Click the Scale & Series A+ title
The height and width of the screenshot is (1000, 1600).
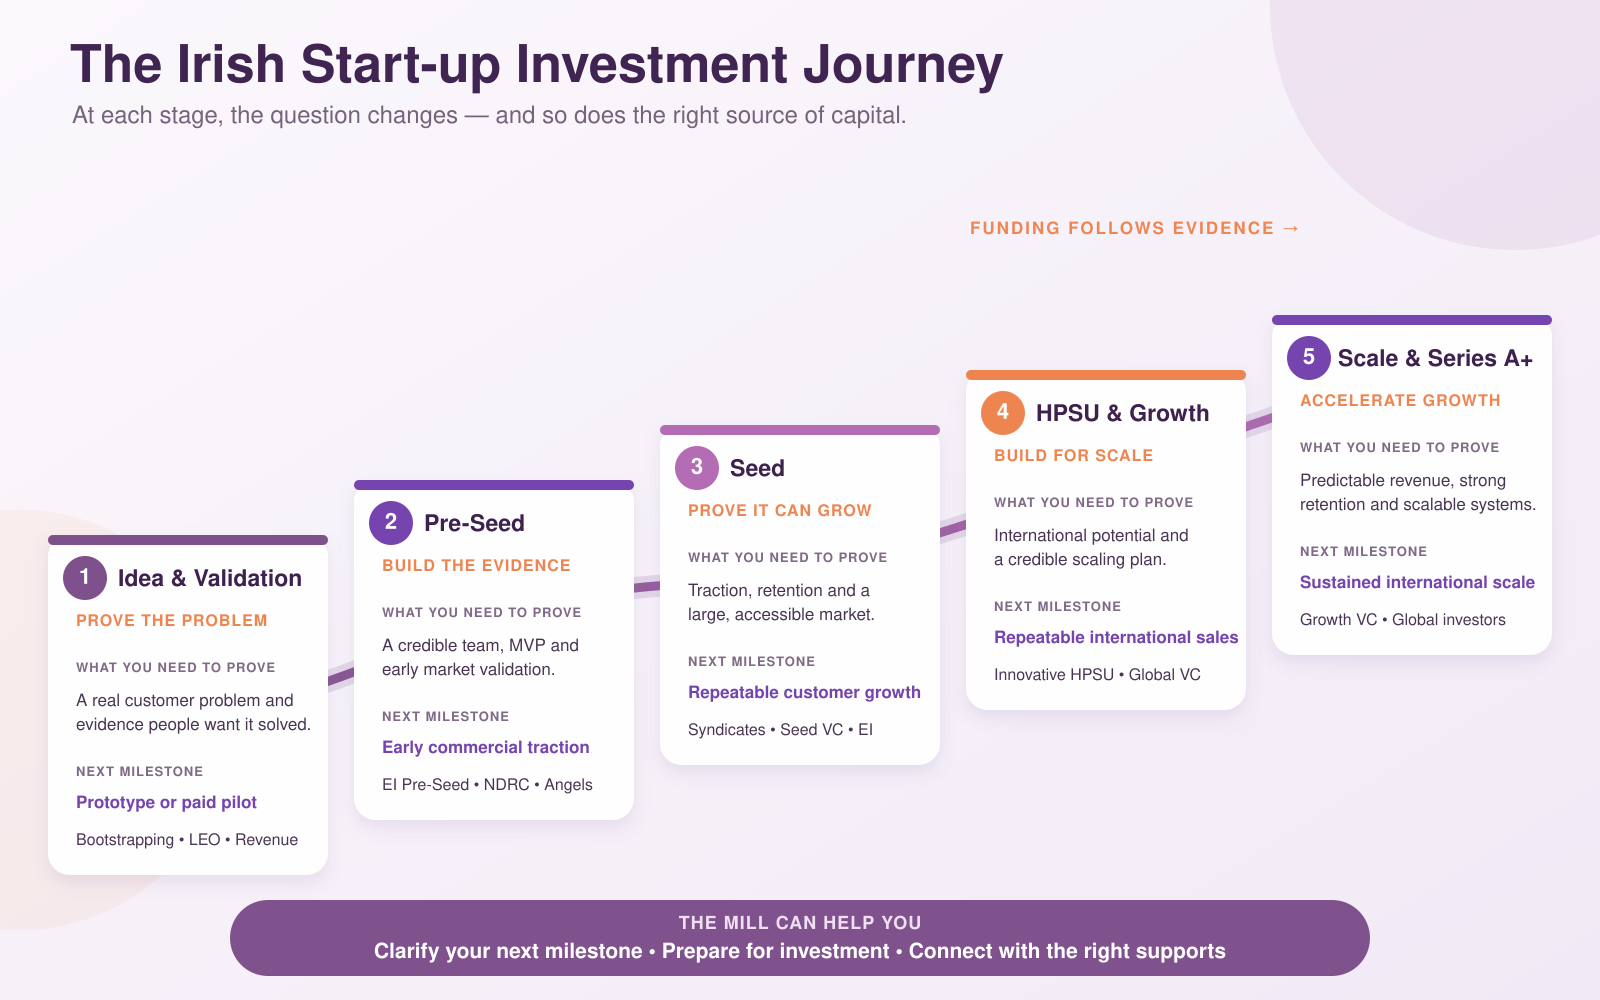tap(1435, 358)
